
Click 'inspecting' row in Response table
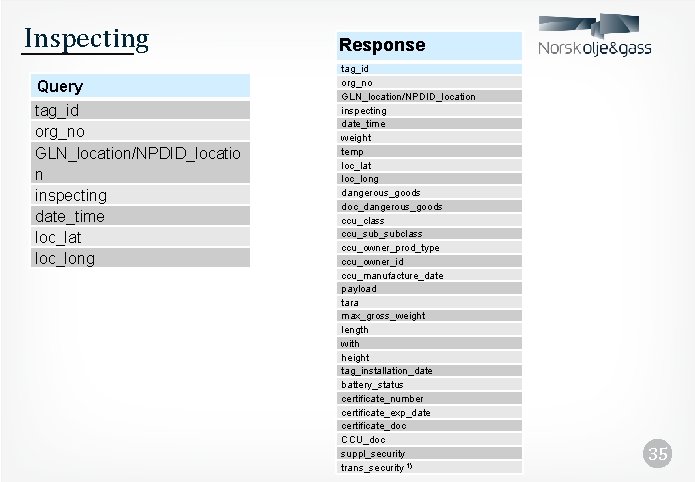pyautogui.click(x=429, y=110)
